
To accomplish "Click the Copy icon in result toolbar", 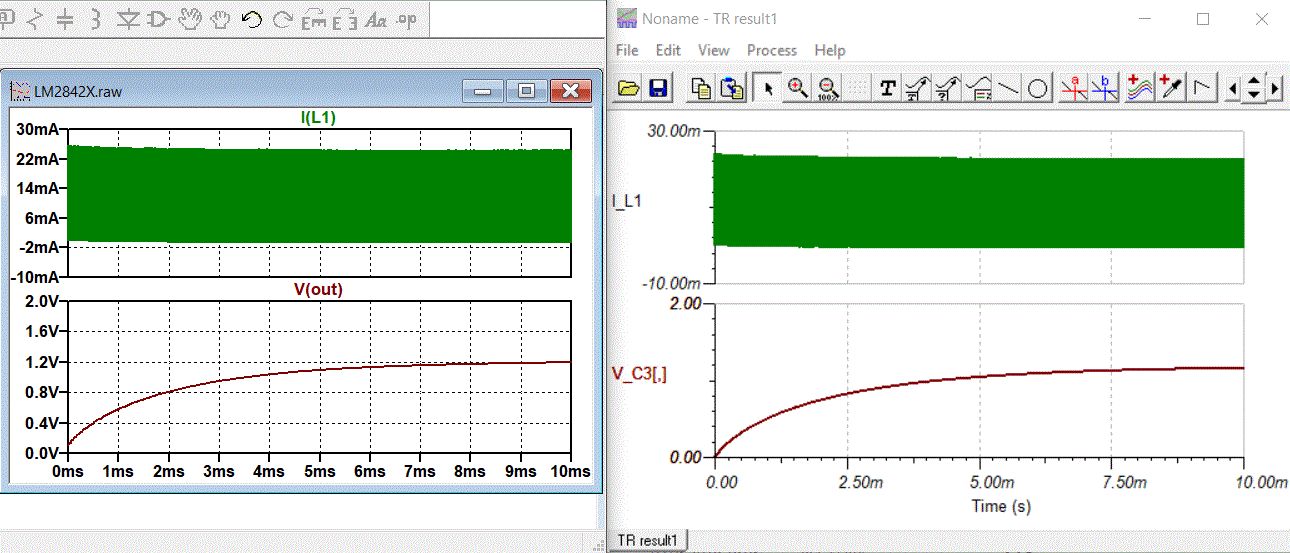I will click(702, 88).
